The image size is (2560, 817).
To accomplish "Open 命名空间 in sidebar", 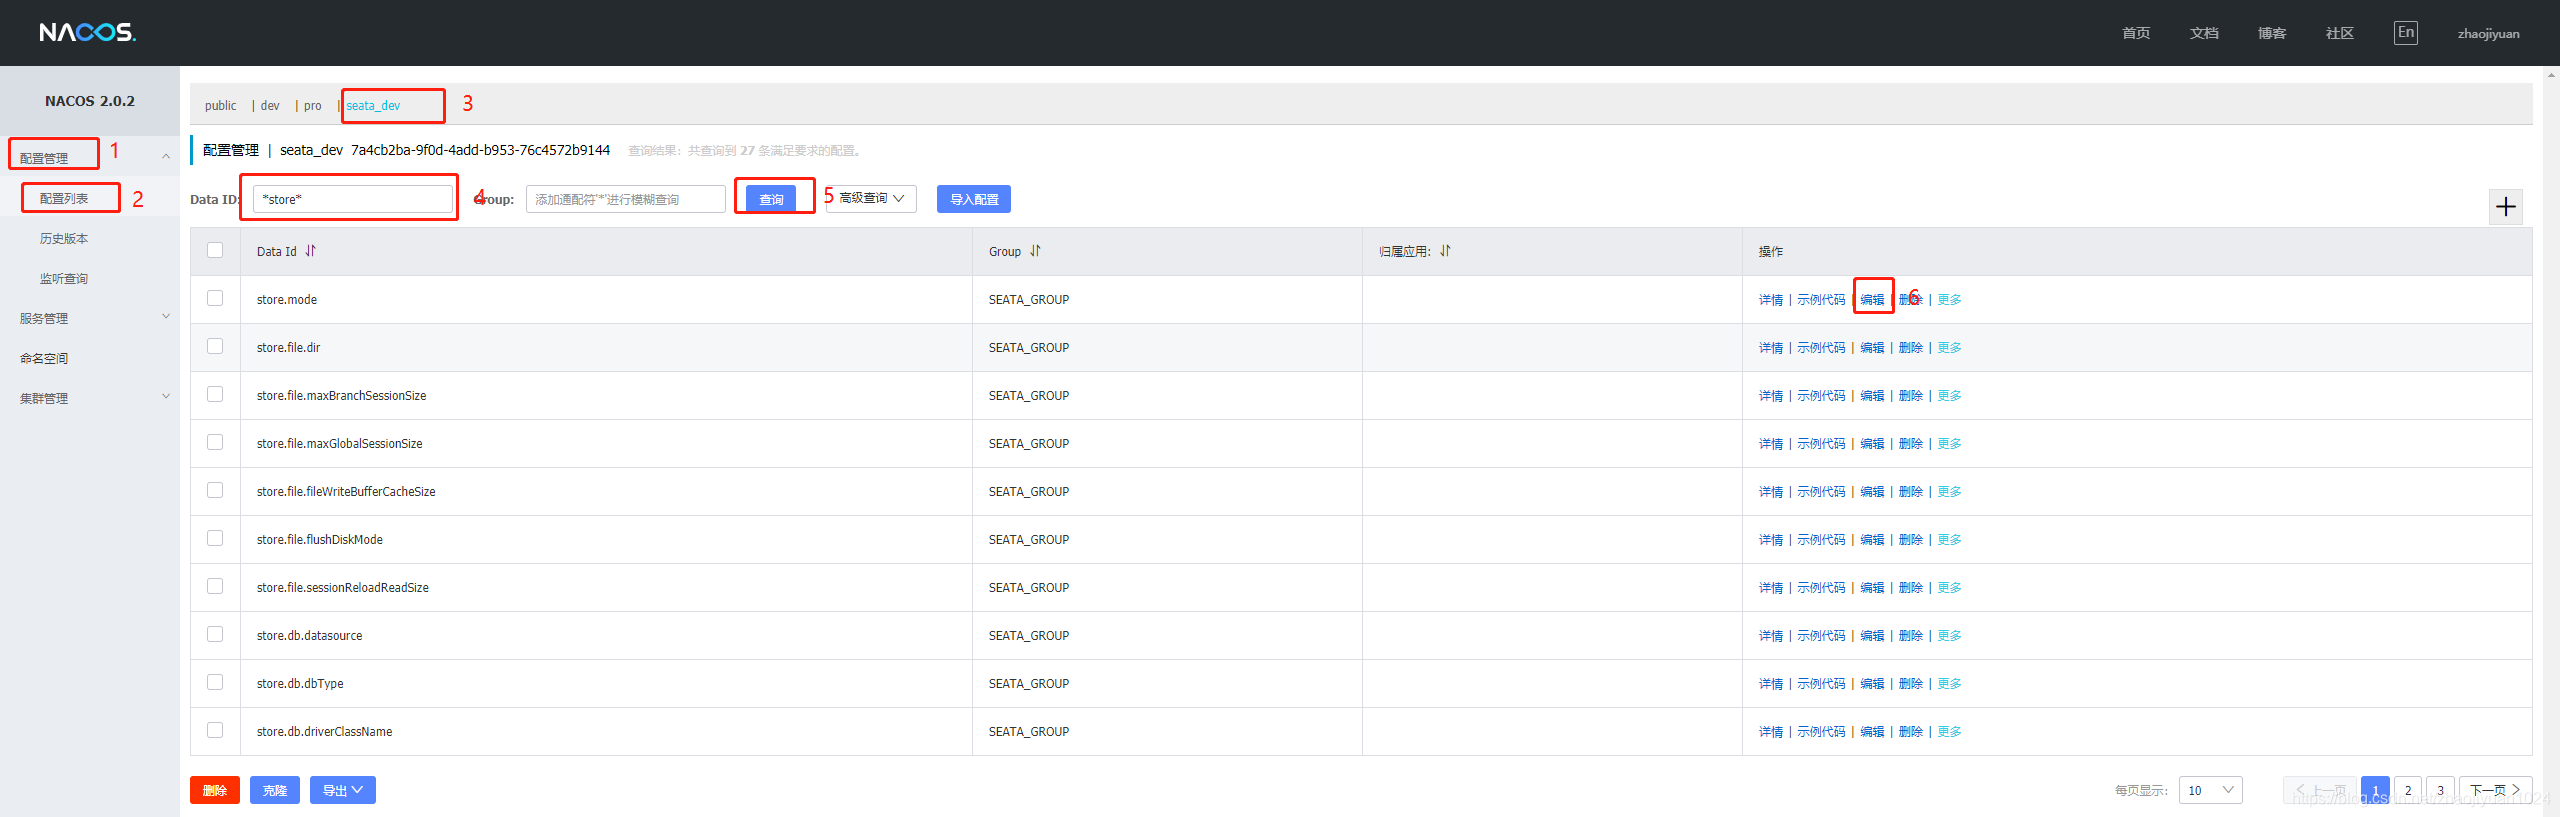I will click(x=44, y=358).
